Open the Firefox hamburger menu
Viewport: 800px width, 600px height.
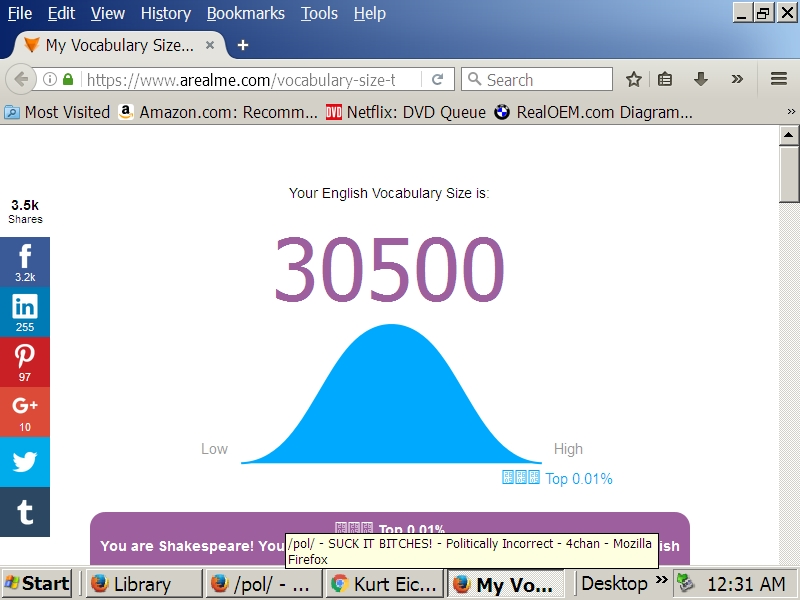click(x=779, y=79)
